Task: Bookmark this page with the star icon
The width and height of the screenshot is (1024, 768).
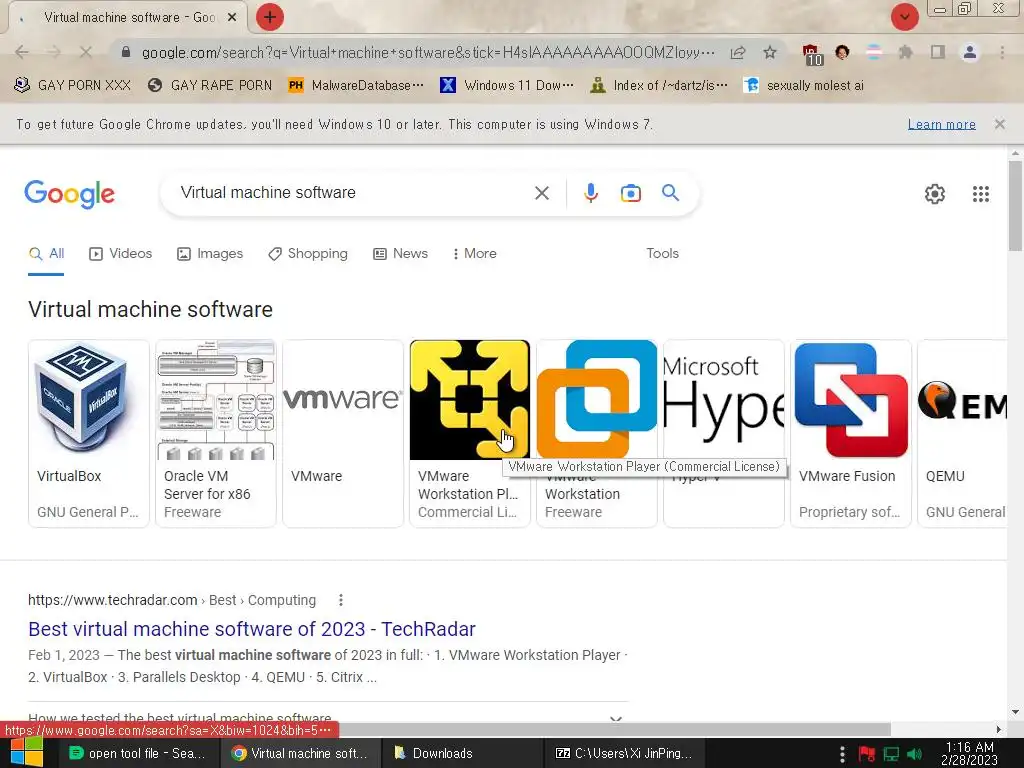Action: [x=770, y=52]
